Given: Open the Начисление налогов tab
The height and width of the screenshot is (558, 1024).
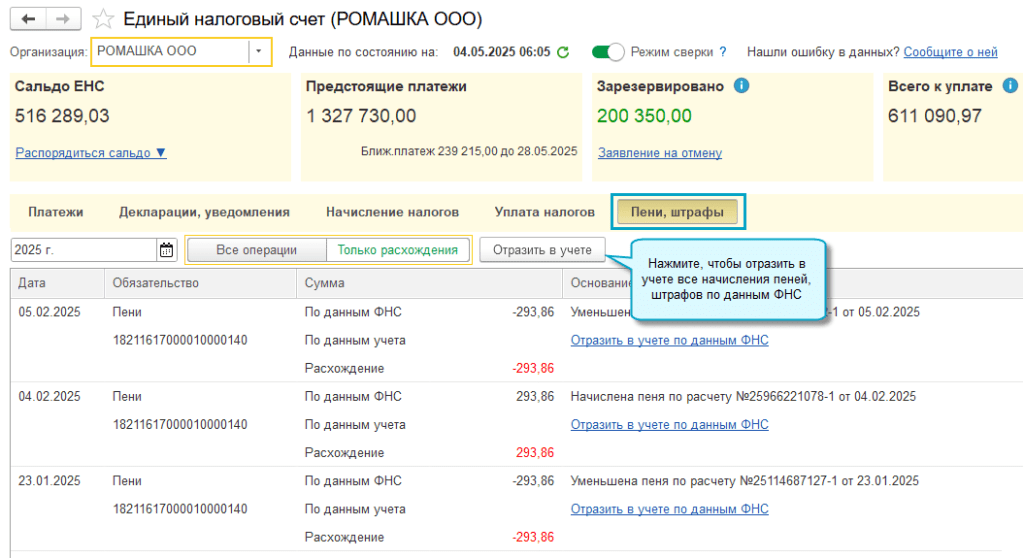Looking at the screenshot, I should (392, 212).
